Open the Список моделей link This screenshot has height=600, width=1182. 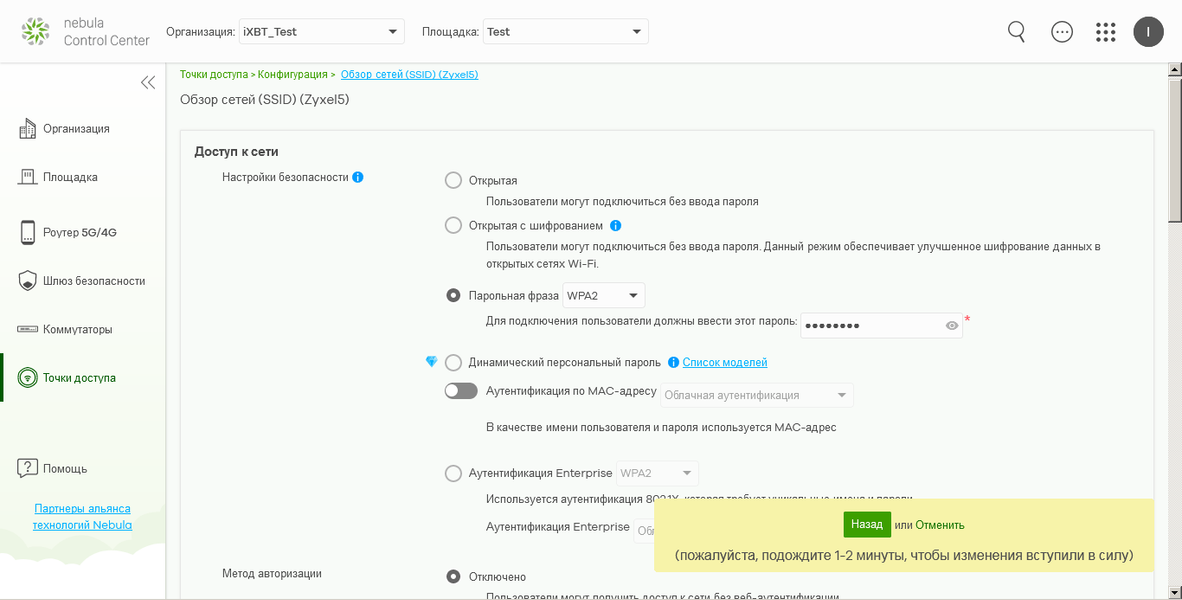tap(725, 362)
